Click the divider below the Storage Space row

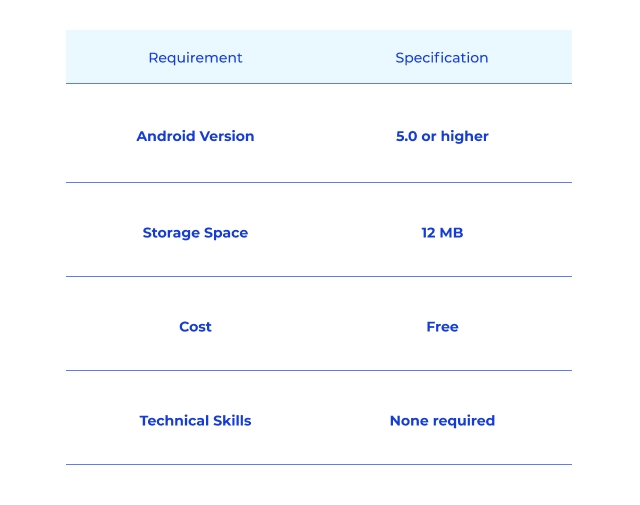318,276
